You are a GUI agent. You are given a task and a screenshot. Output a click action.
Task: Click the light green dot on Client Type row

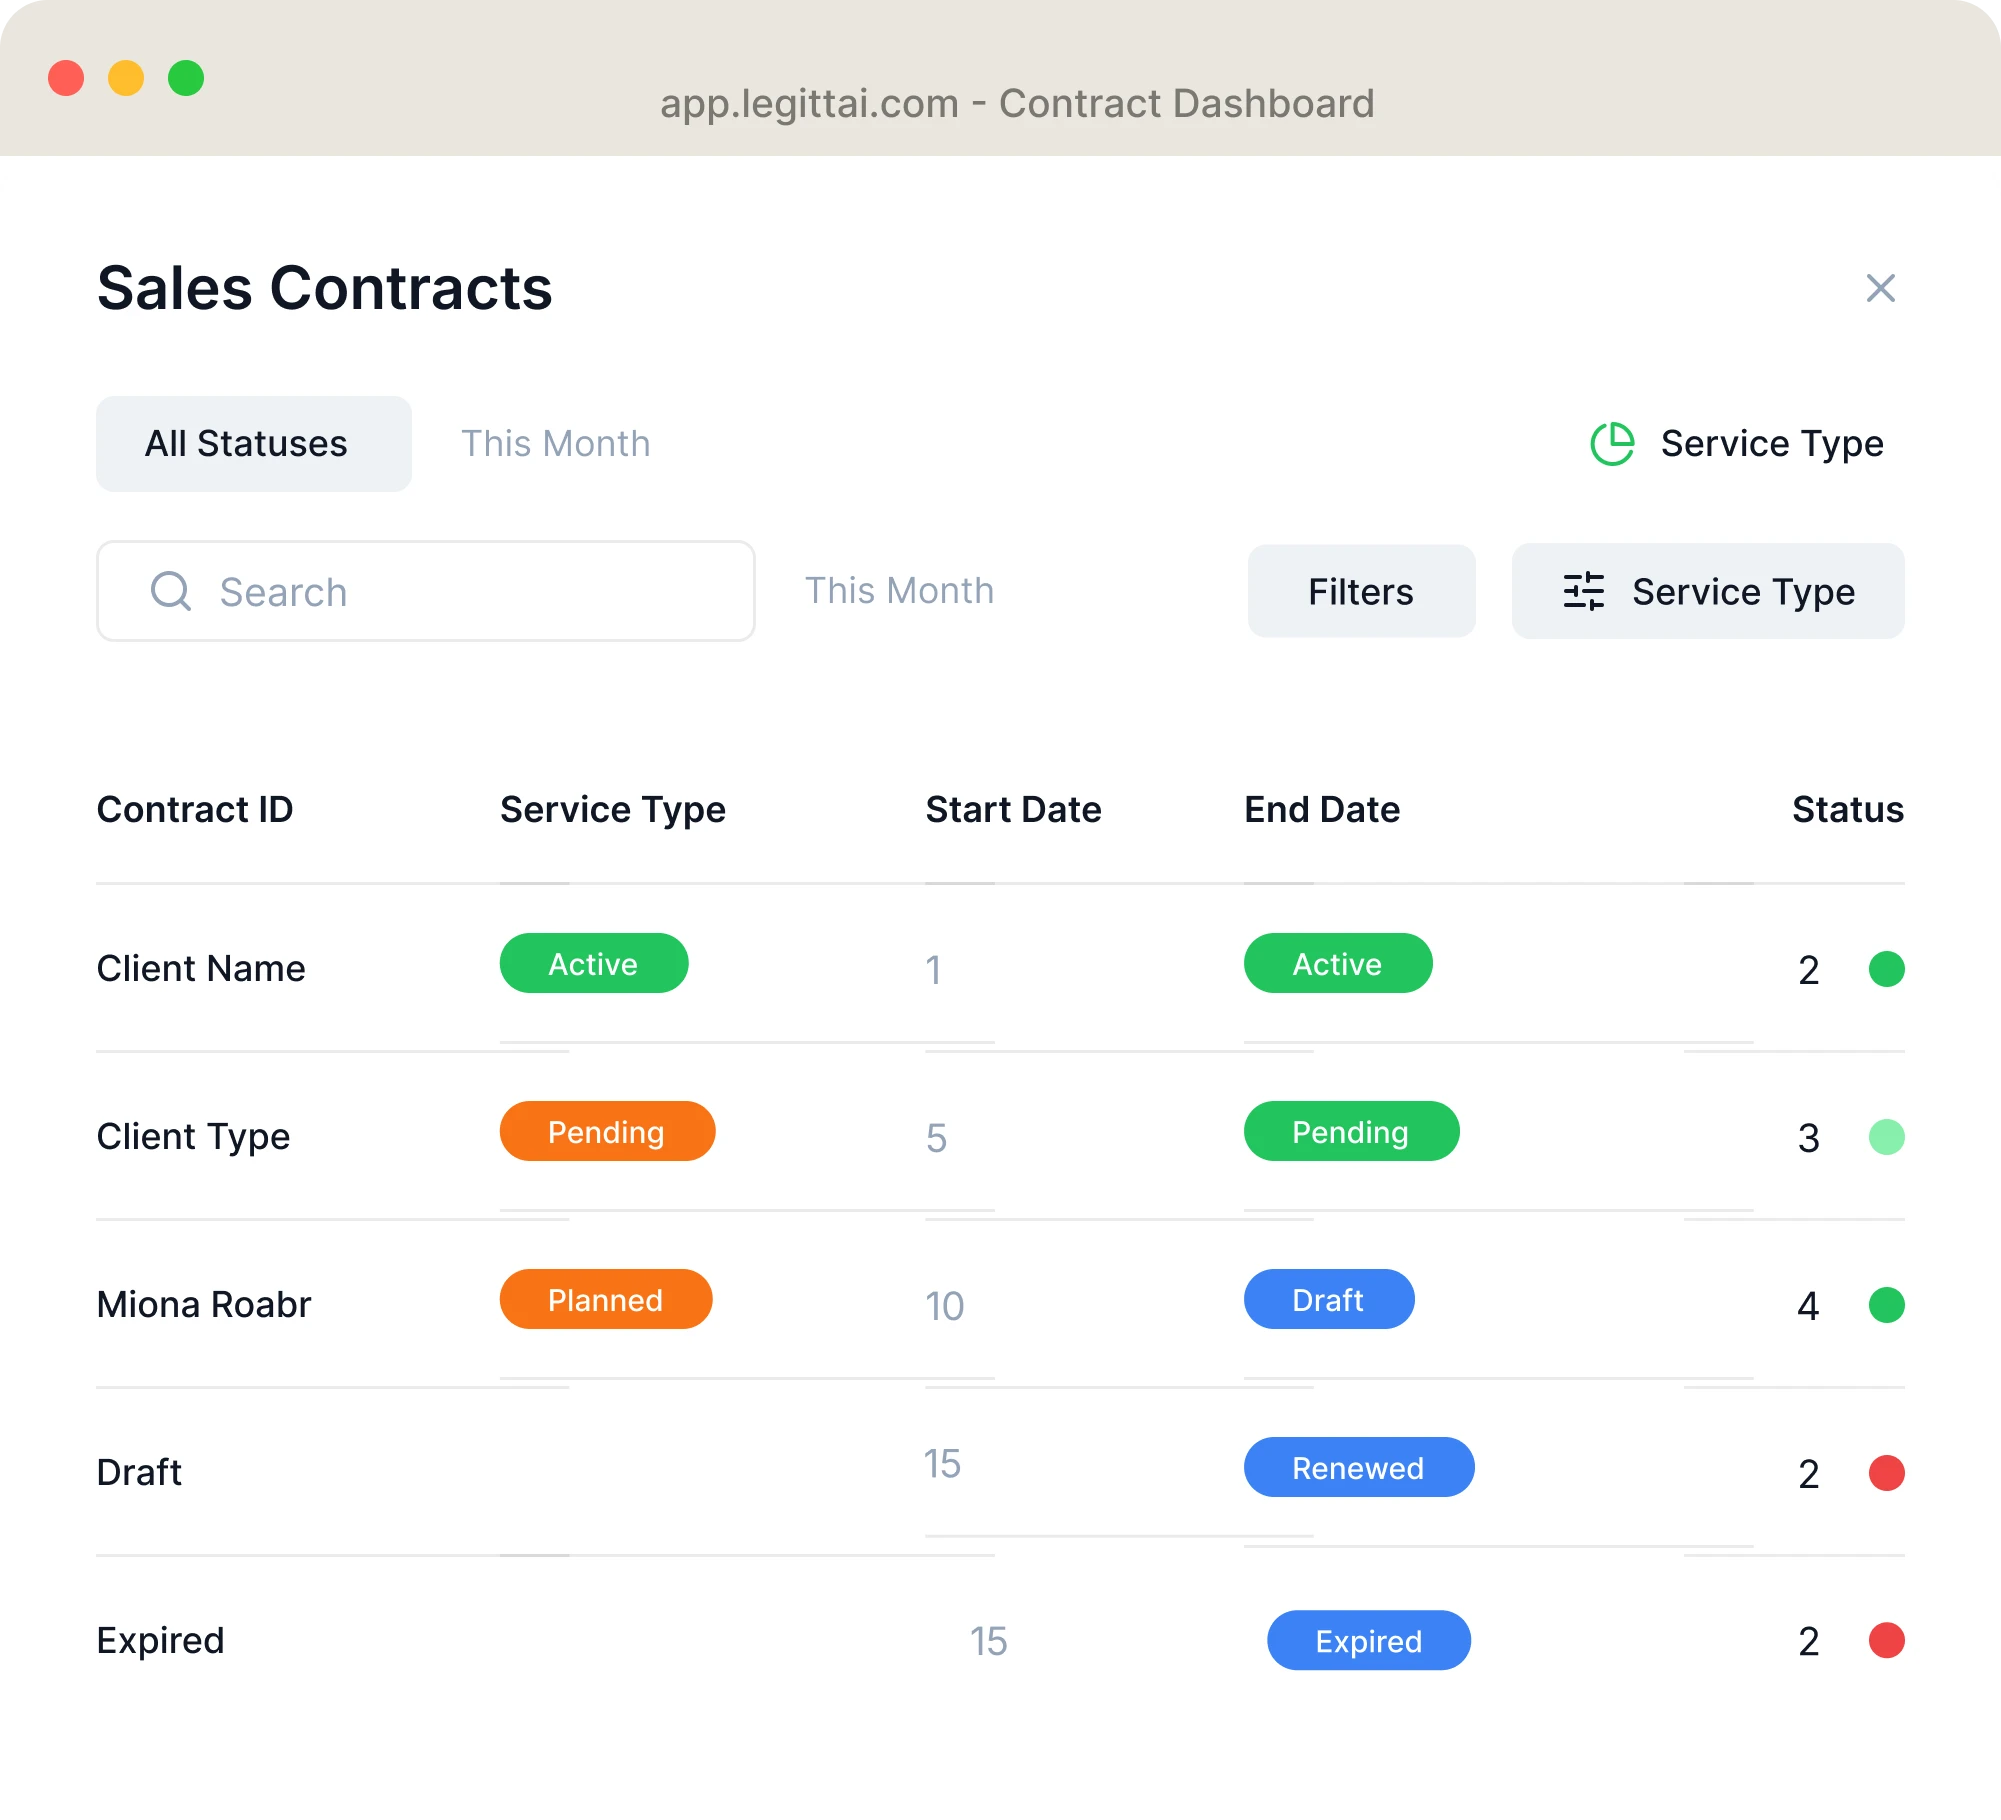(1886, 1137)
